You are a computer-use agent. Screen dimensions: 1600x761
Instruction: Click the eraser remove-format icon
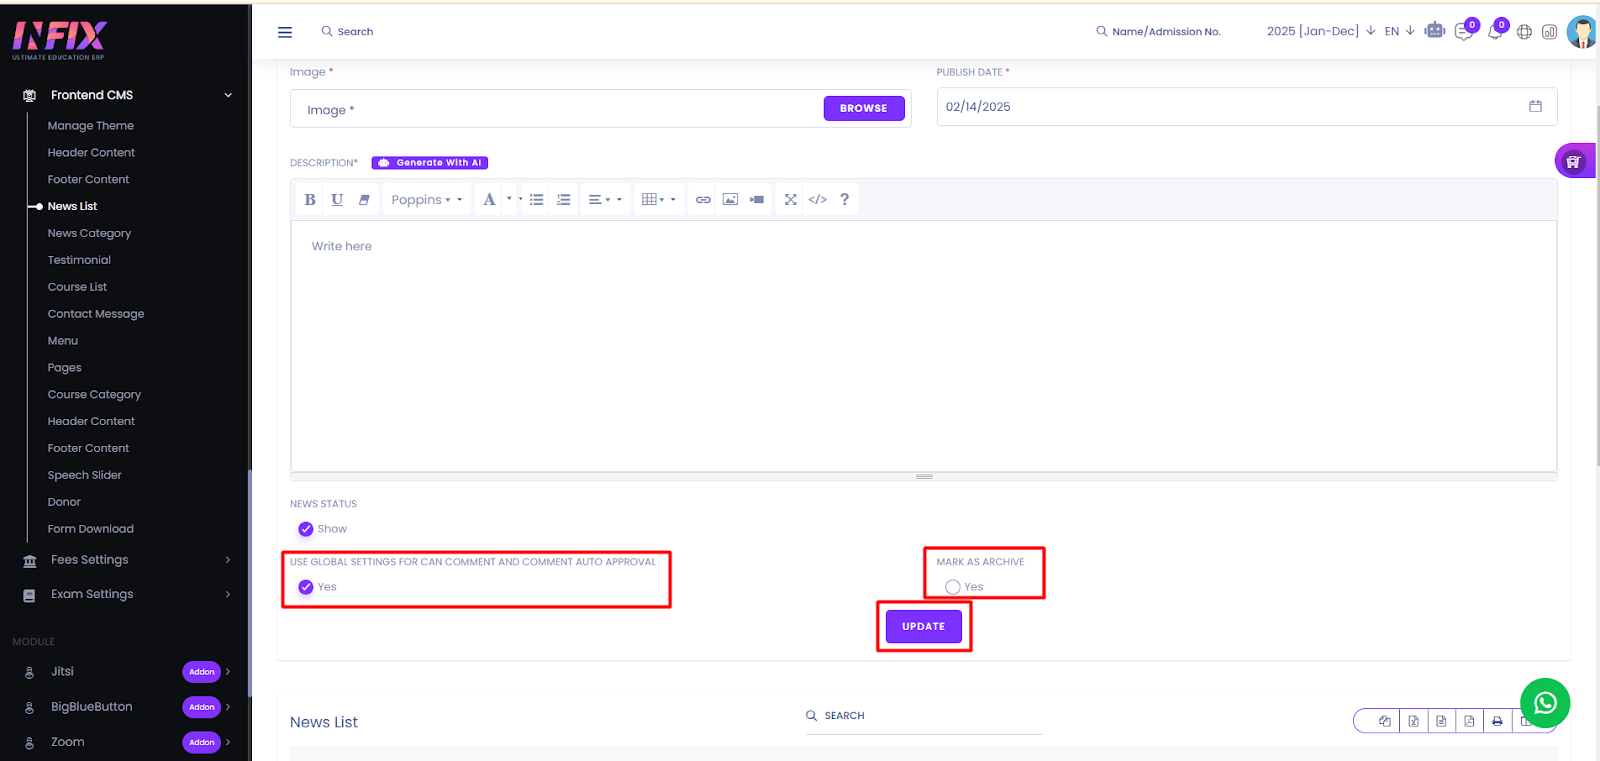click(x=364, y=200)
